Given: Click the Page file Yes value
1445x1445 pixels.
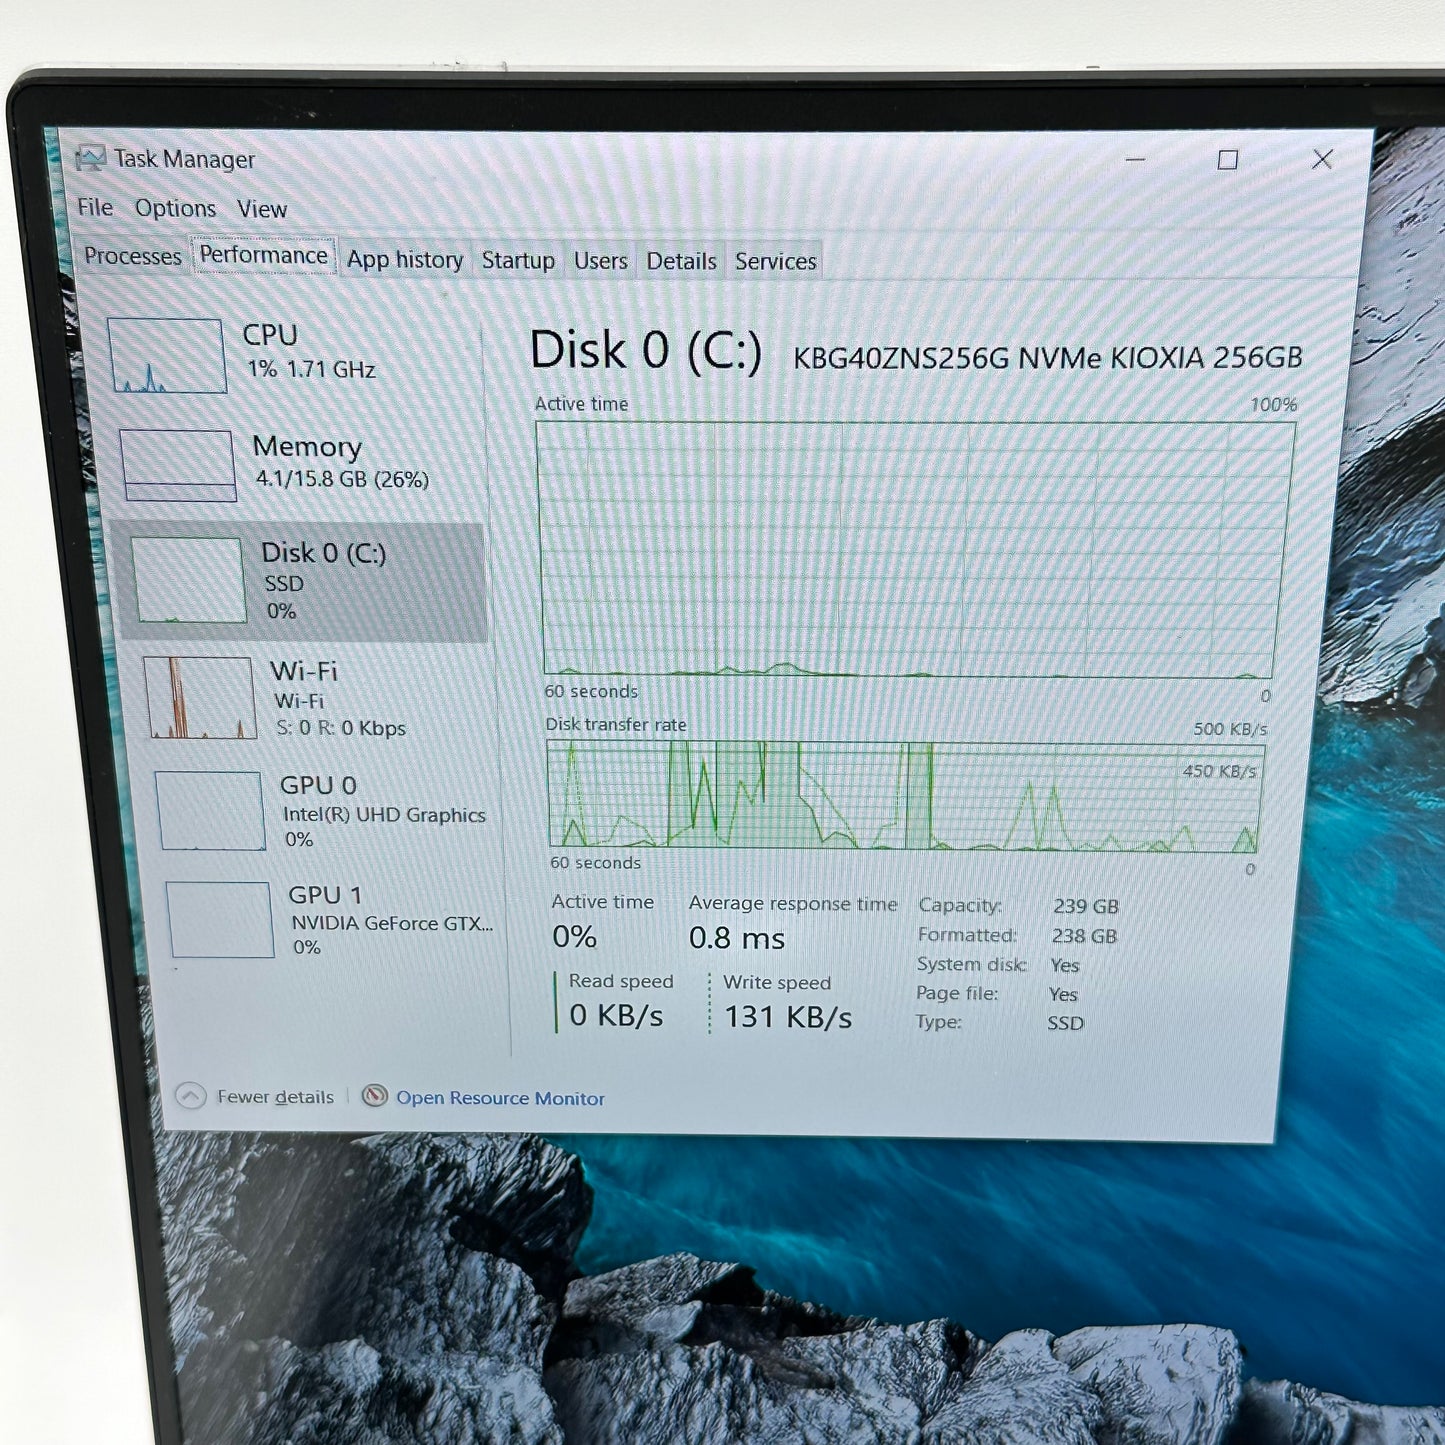Looking at the screenshot, I should click(x=1063, y=994).
